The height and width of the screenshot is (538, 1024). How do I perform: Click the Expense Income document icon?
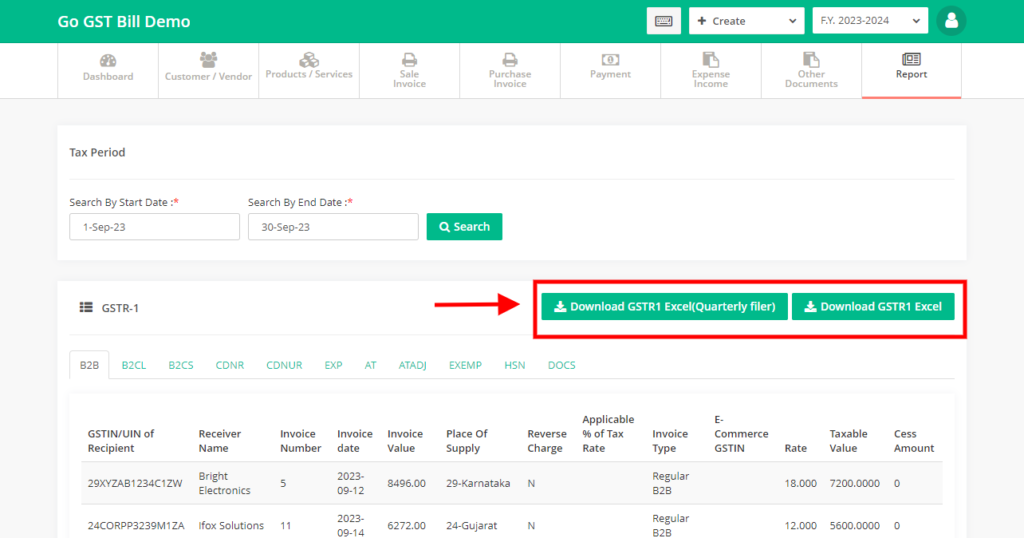pos(711,60)
